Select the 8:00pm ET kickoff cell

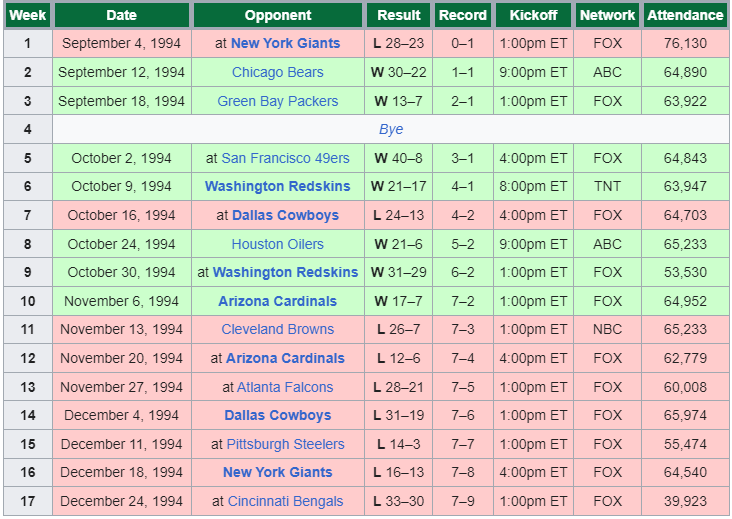pyautogui.click(x=533, y=186)
